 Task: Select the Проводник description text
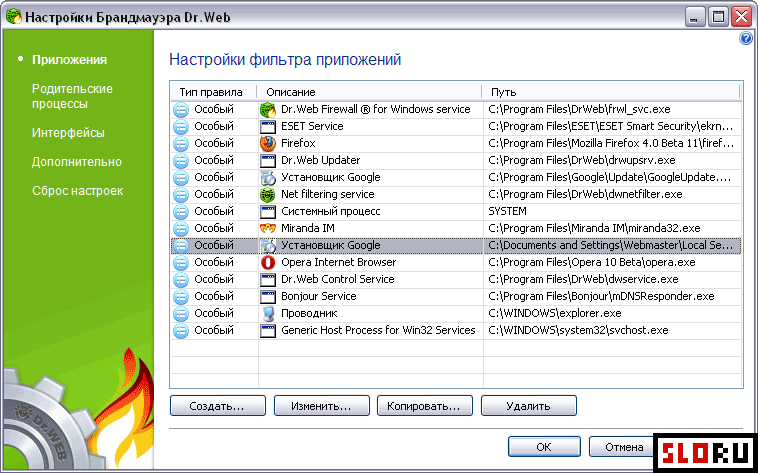point(309,313)
